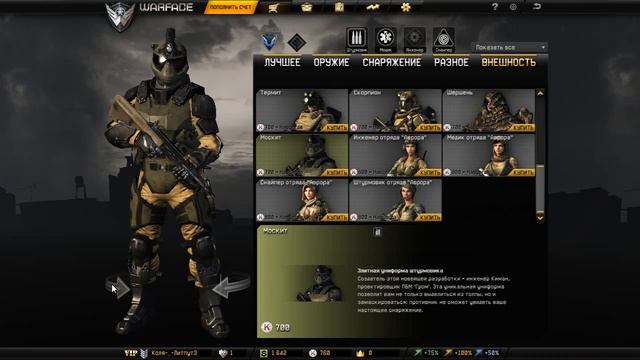
Task: Buy the Термит skin with КУПИТЬ
Action: (x=336, y=128)
